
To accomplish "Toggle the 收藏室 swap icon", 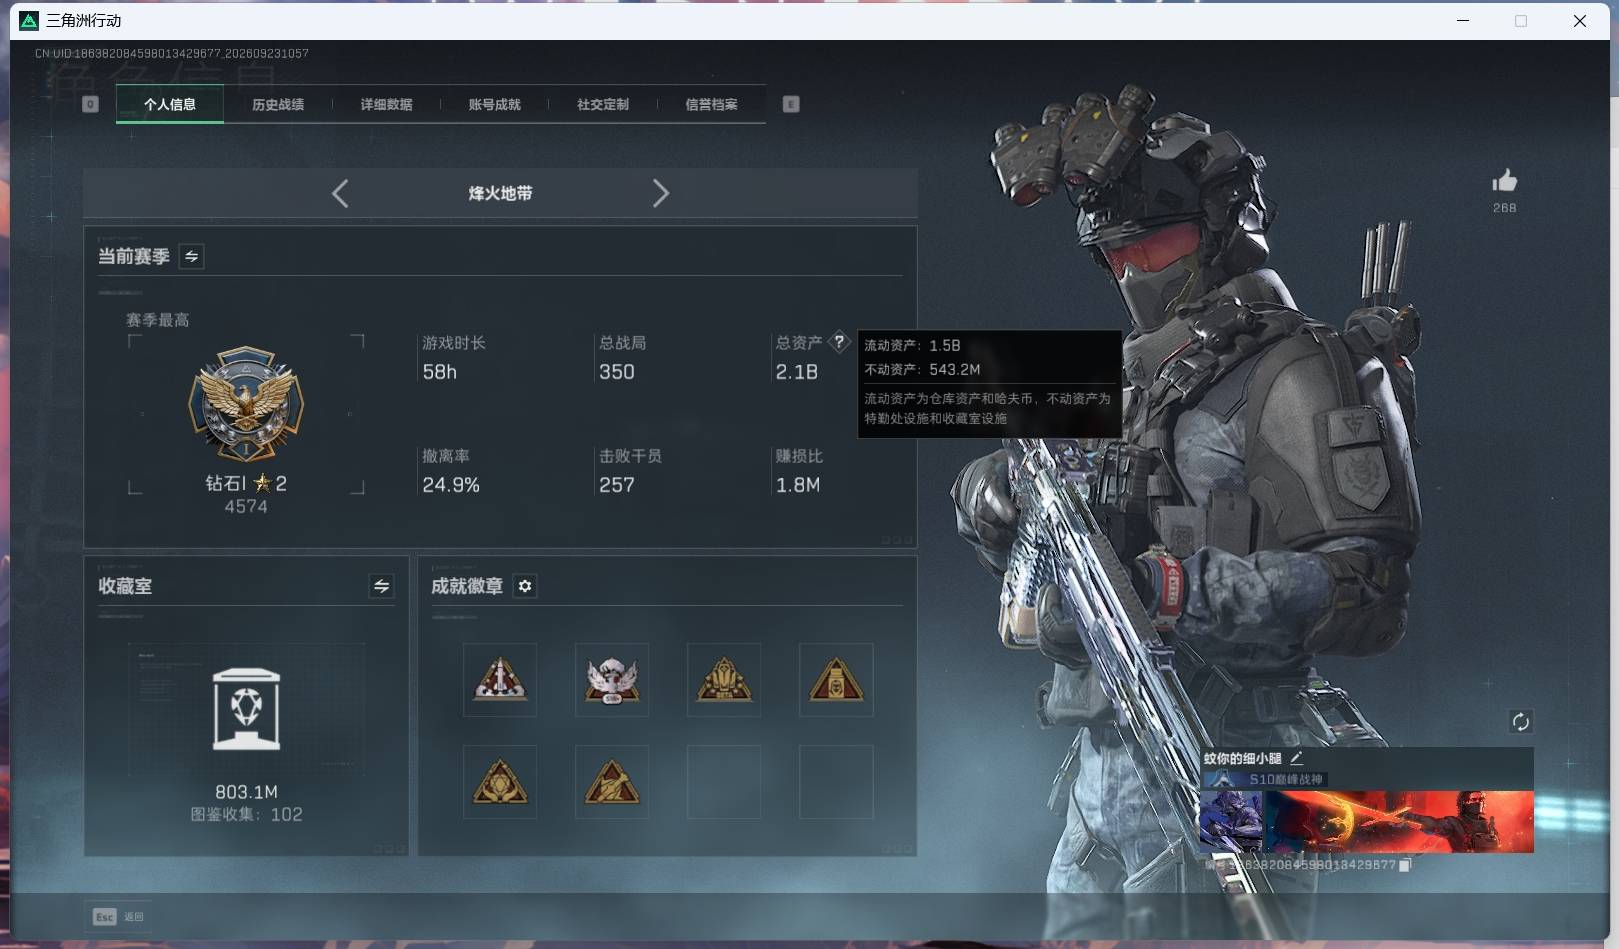I will coord(381,586).
